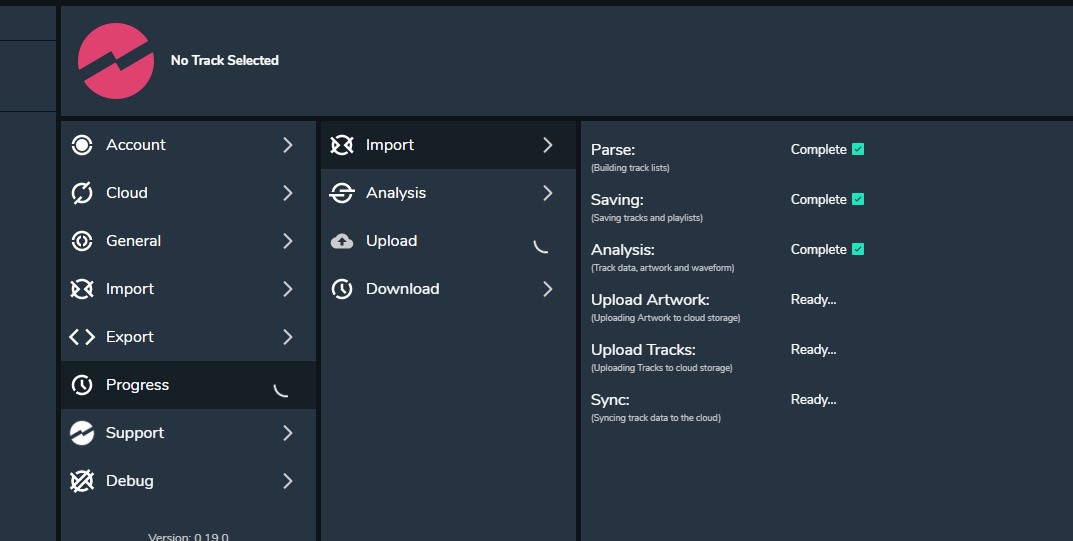The height and width of the screenshot is (541, 1073).
Task: Toggle the Saving Complete checkbox
Action: pos(858,200)
